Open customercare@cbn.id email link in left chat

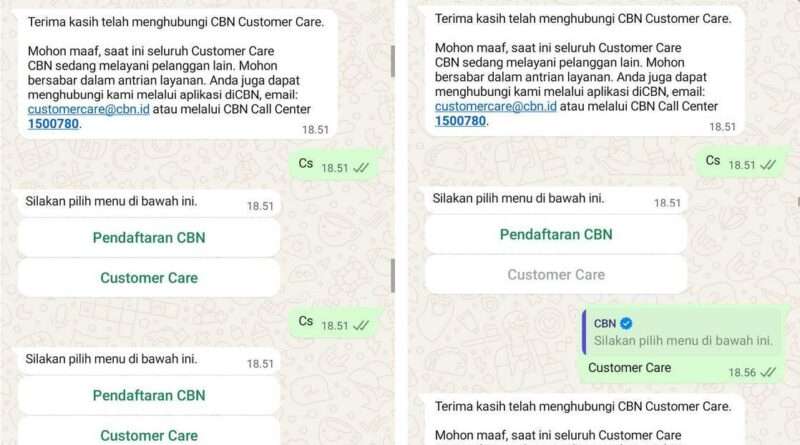point(89,109)
